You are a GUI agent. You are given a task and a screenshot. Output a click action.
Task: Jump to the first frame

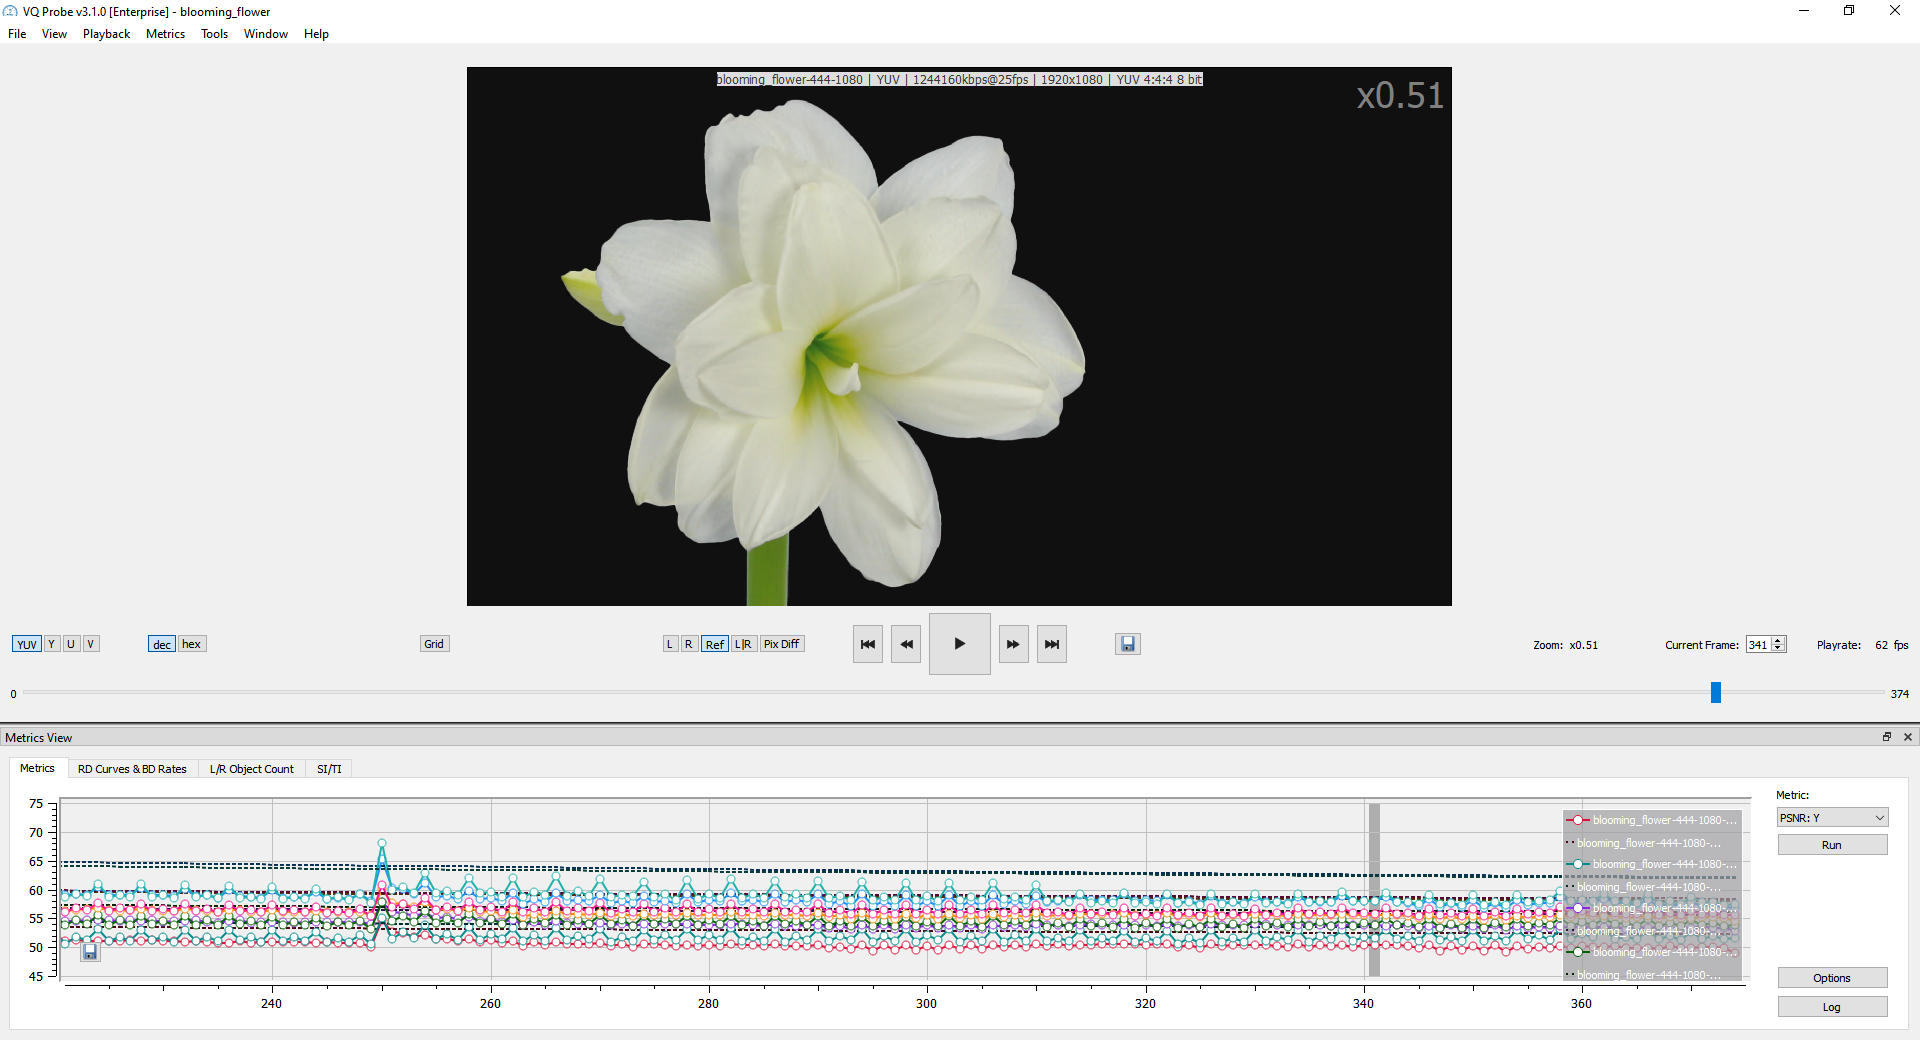[868, 644]
